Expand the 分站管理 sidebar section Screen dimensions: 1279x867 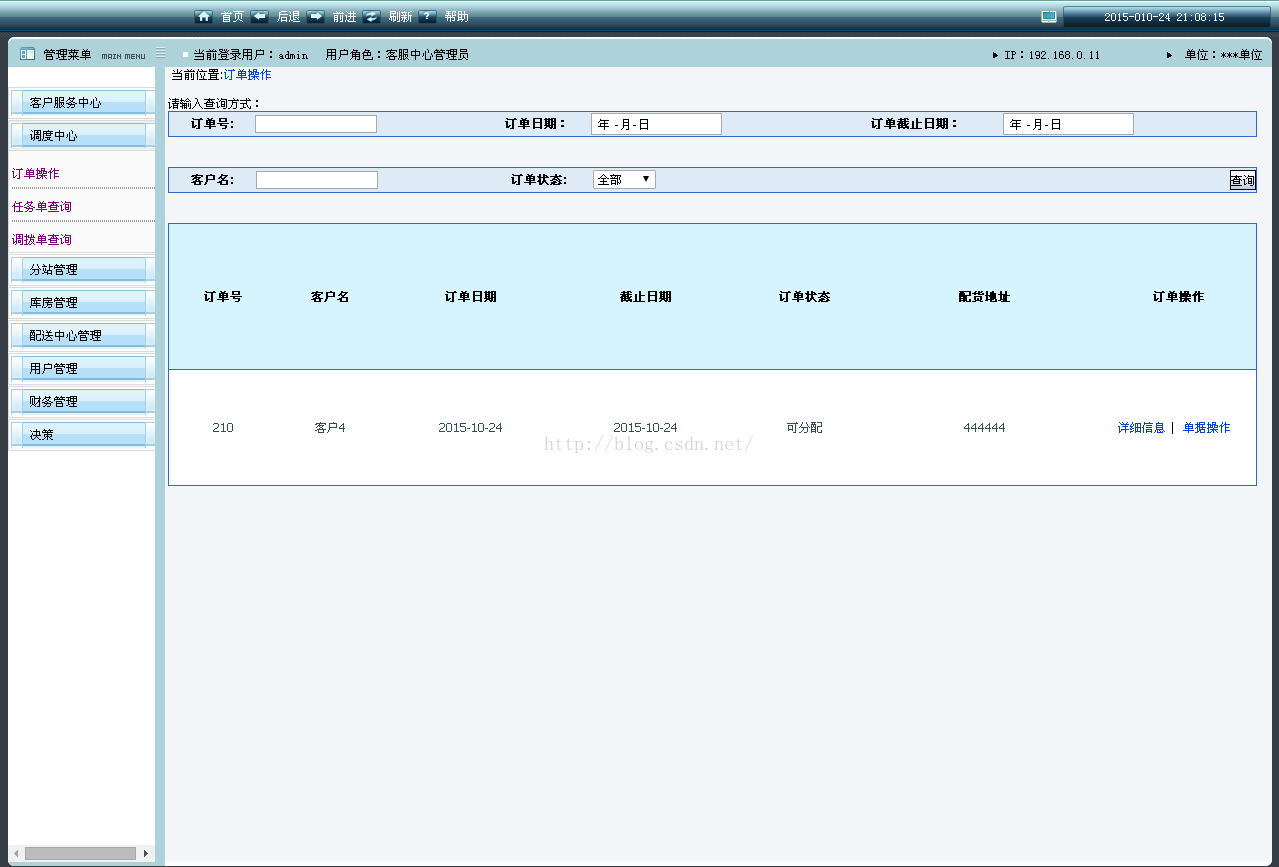pyautogui.click(x=78, y=270)
